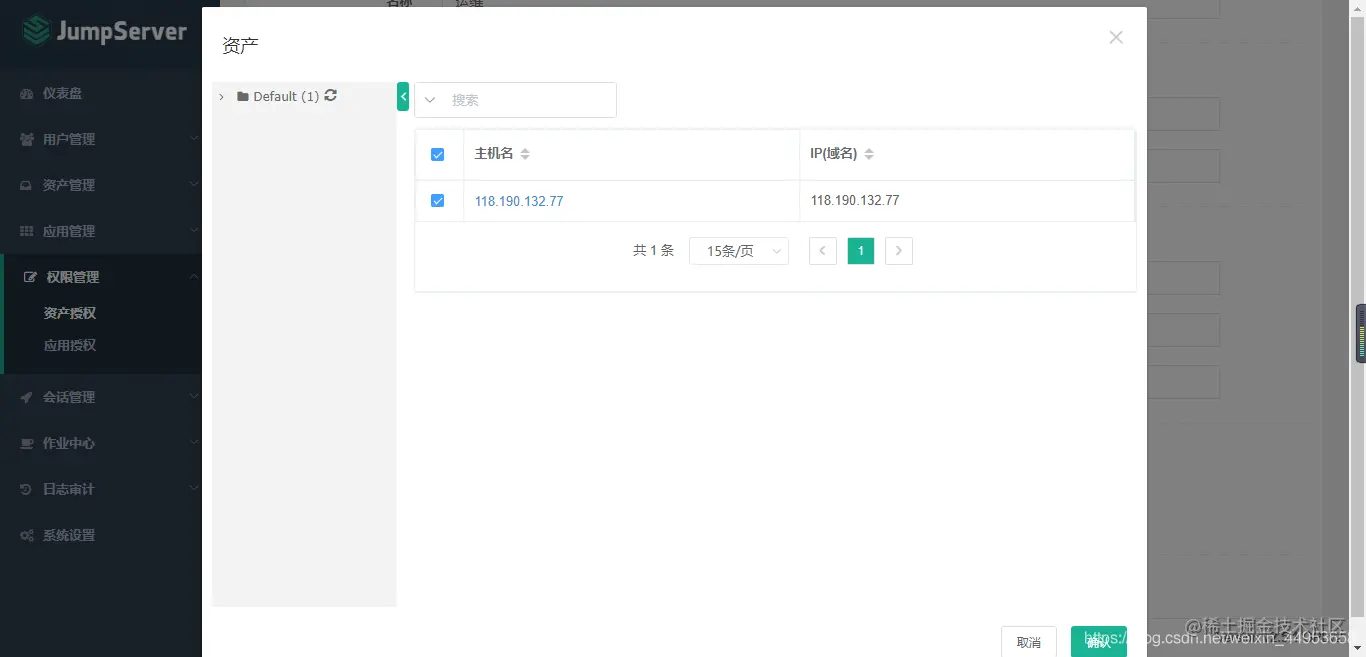Open the 15条/页 page size dropdown
1366x657 pixels.
739,251
